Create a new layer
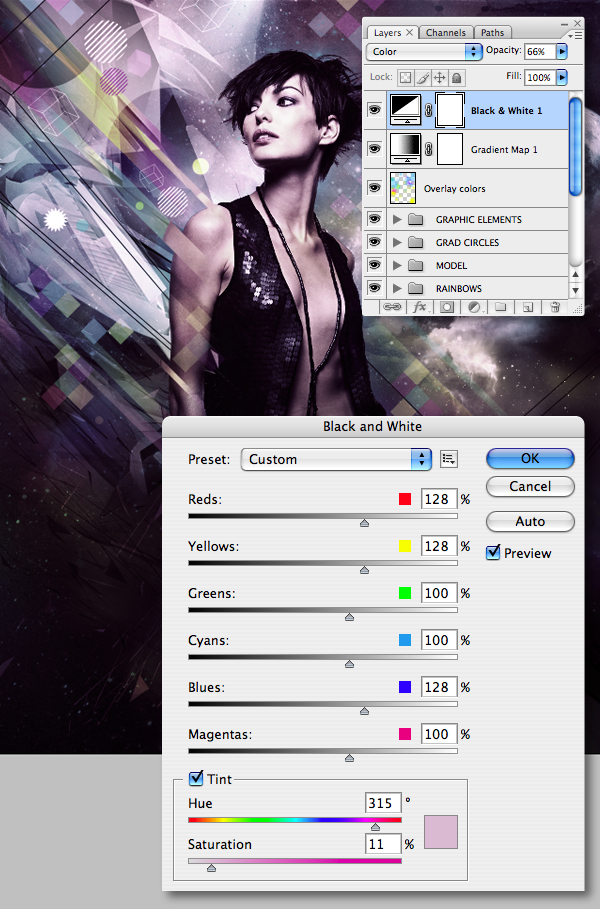 [x=528, y=307]
